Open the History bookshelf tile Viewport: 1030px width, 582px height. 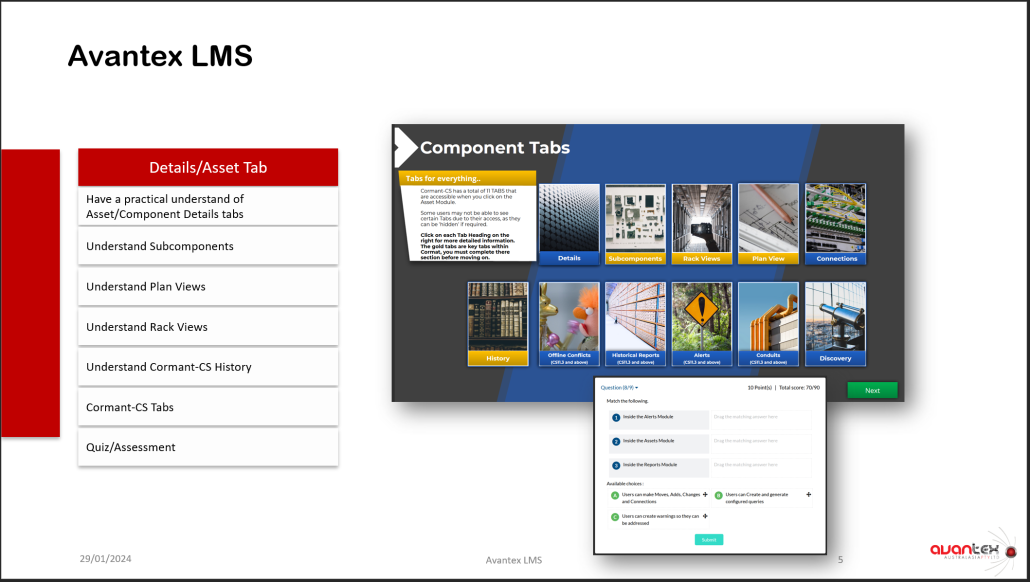coord(498,324)
